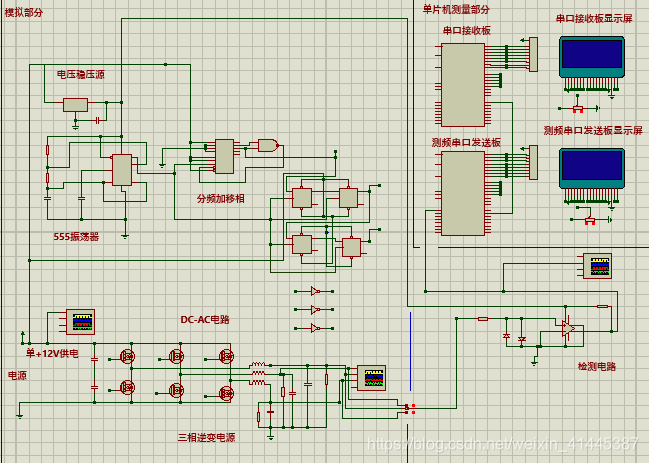Viewport: 649px width, 463px height.
Task: Click the 单+12V供电 label
Action: pyautogui.click(x=52, y=353)
